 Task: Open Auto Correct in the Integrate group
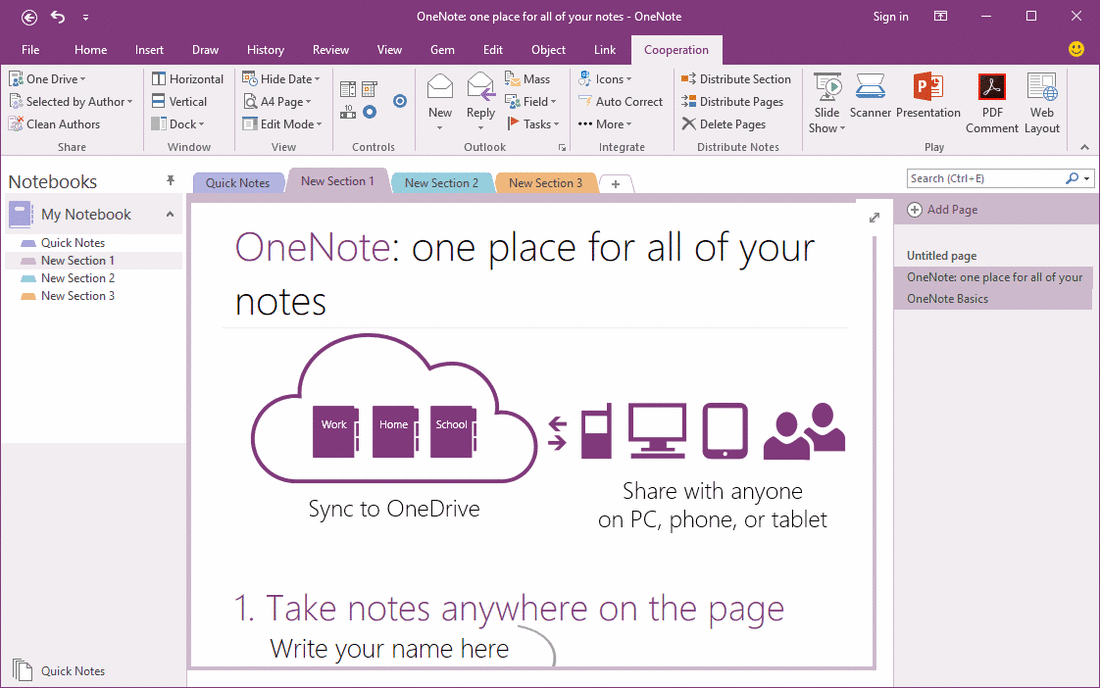click(x=620, y=102)
